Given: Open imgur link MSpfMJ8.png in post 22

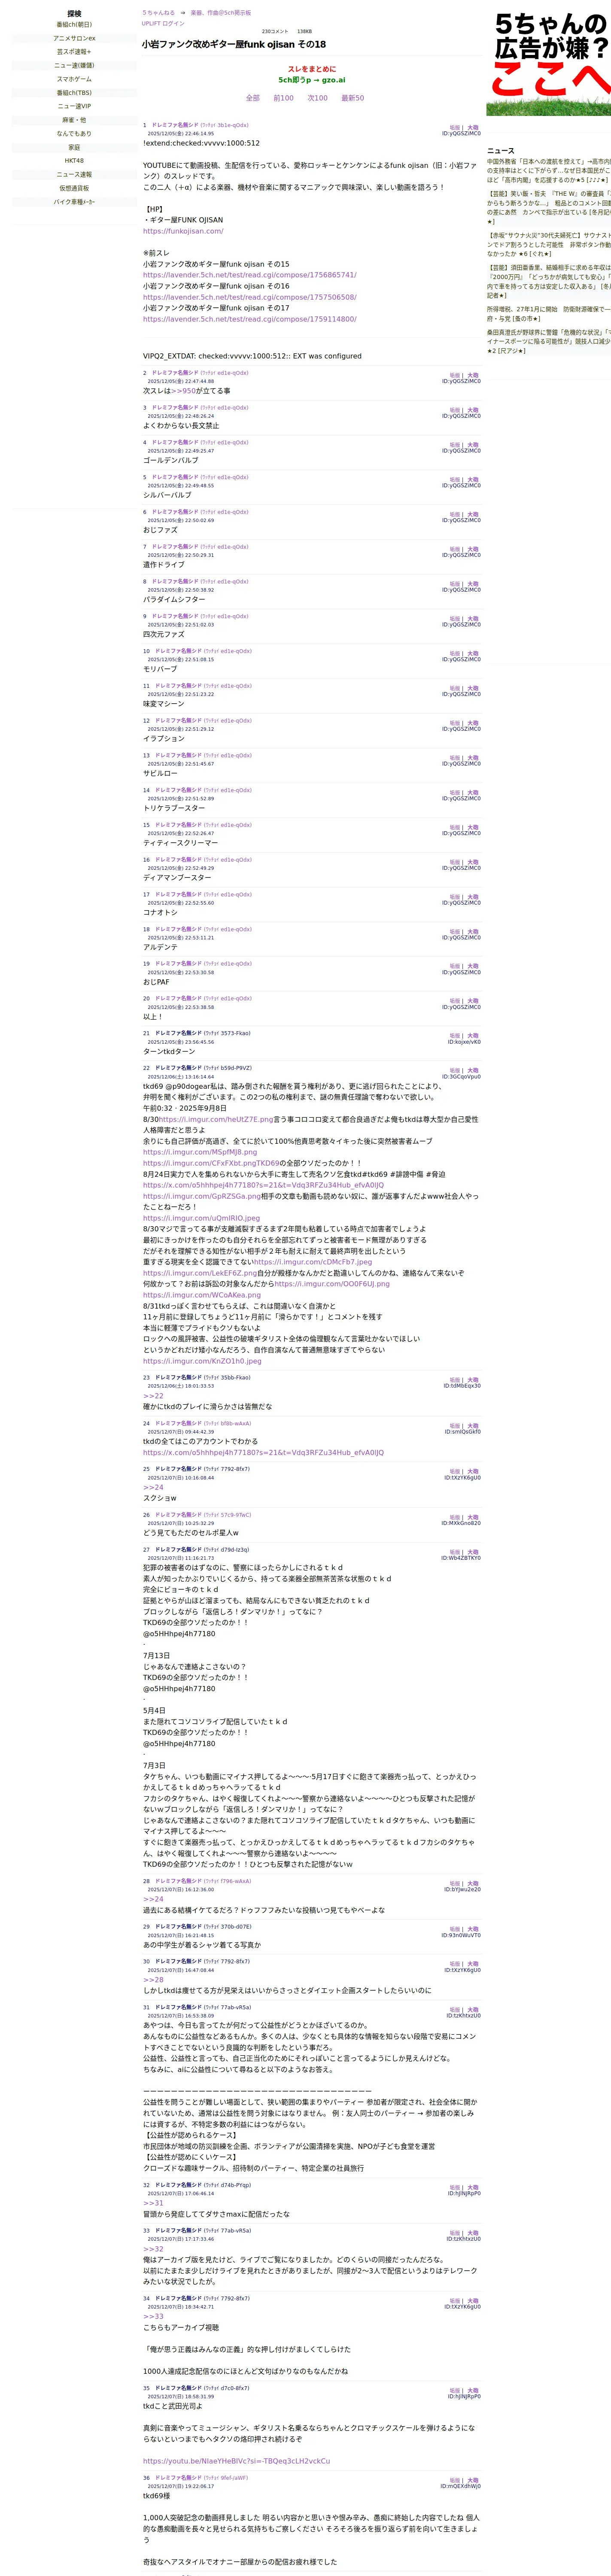Looking at the screenshot, I should pyautogui.click(x=200, y=1152).
